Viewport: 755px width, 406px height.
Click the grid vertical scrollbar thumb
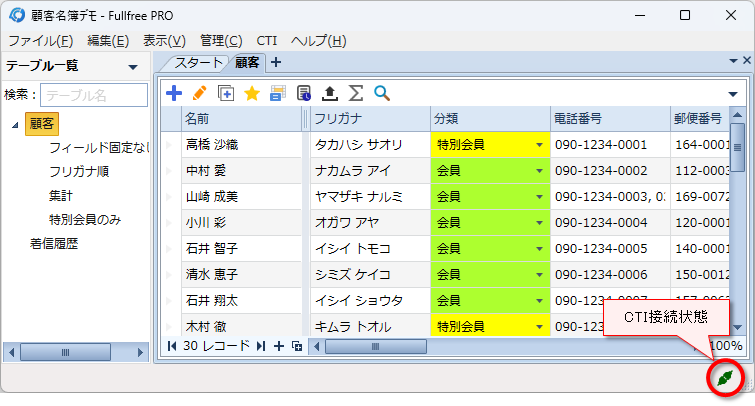(737, 147)
